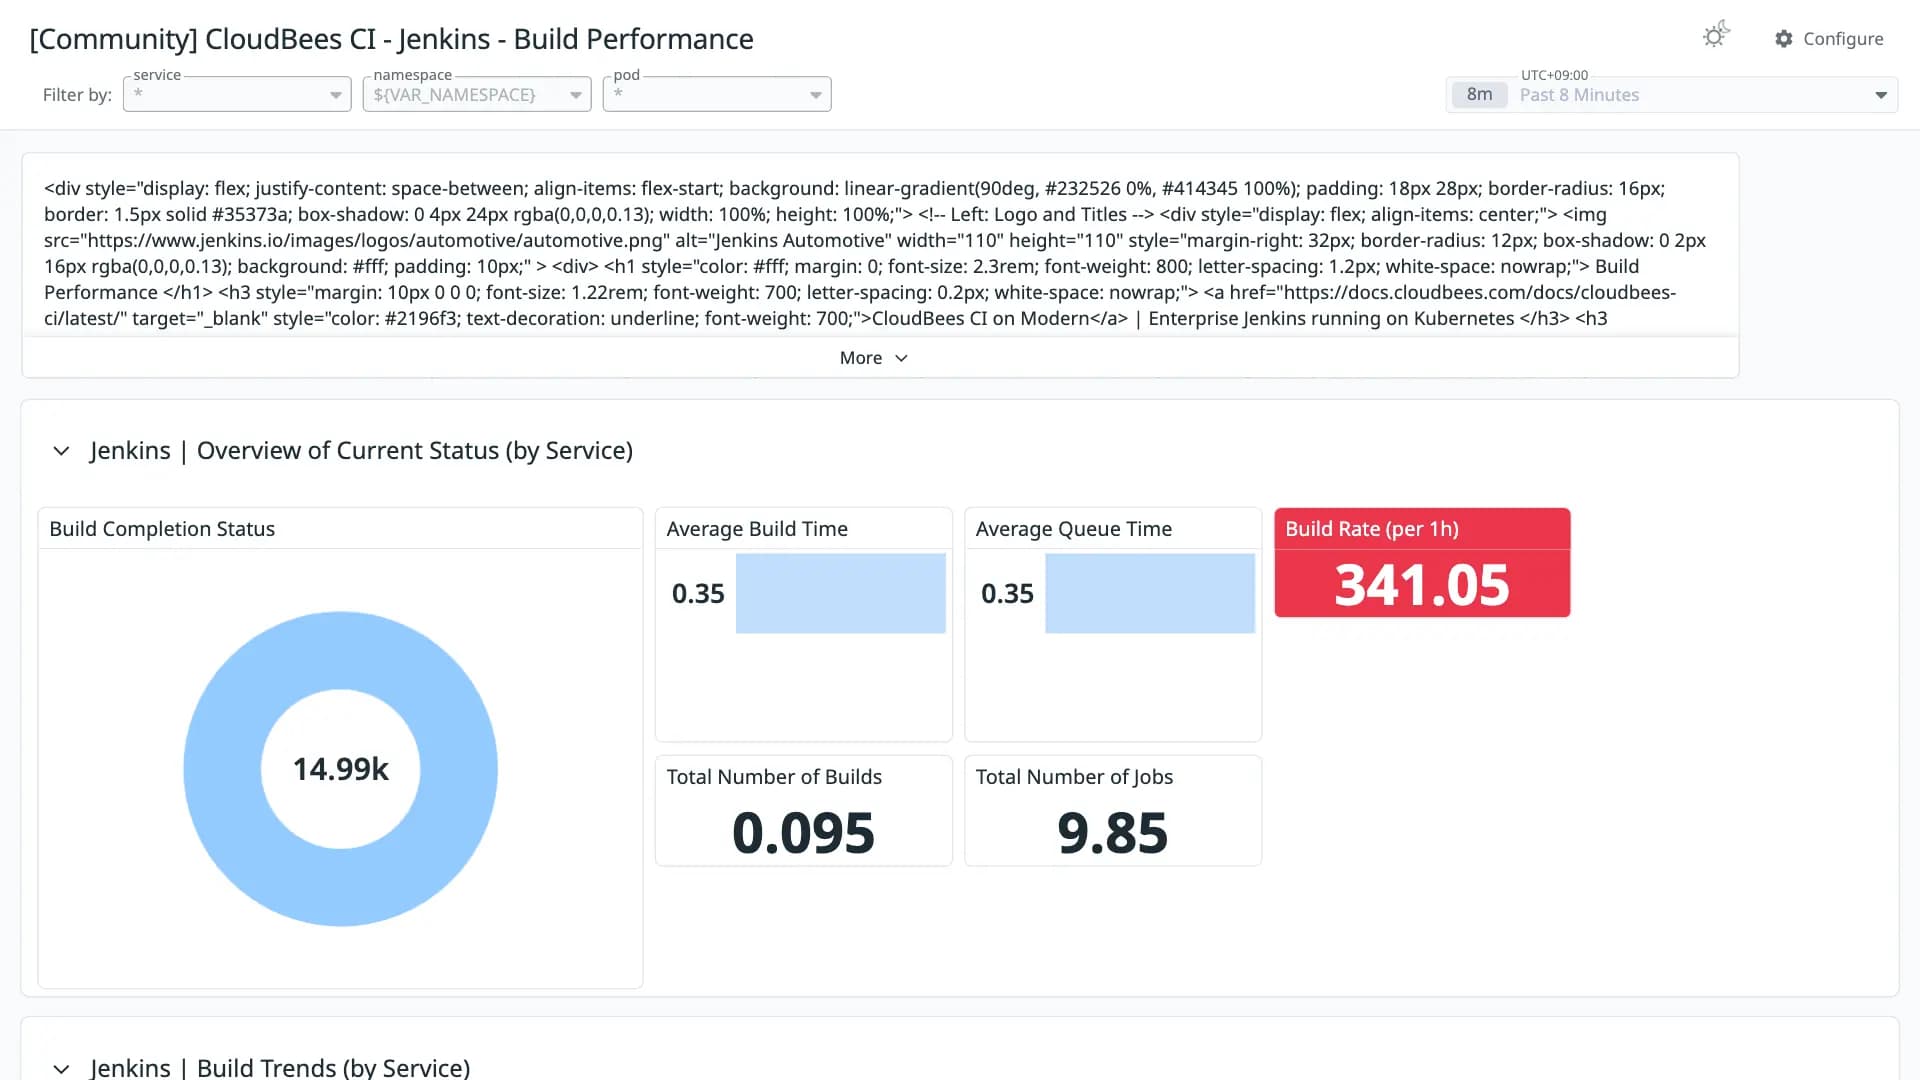Click the red Build Rate 341.05 value
The width and height of the screenshot is (1920, 1080).
tap(1422, 585)
